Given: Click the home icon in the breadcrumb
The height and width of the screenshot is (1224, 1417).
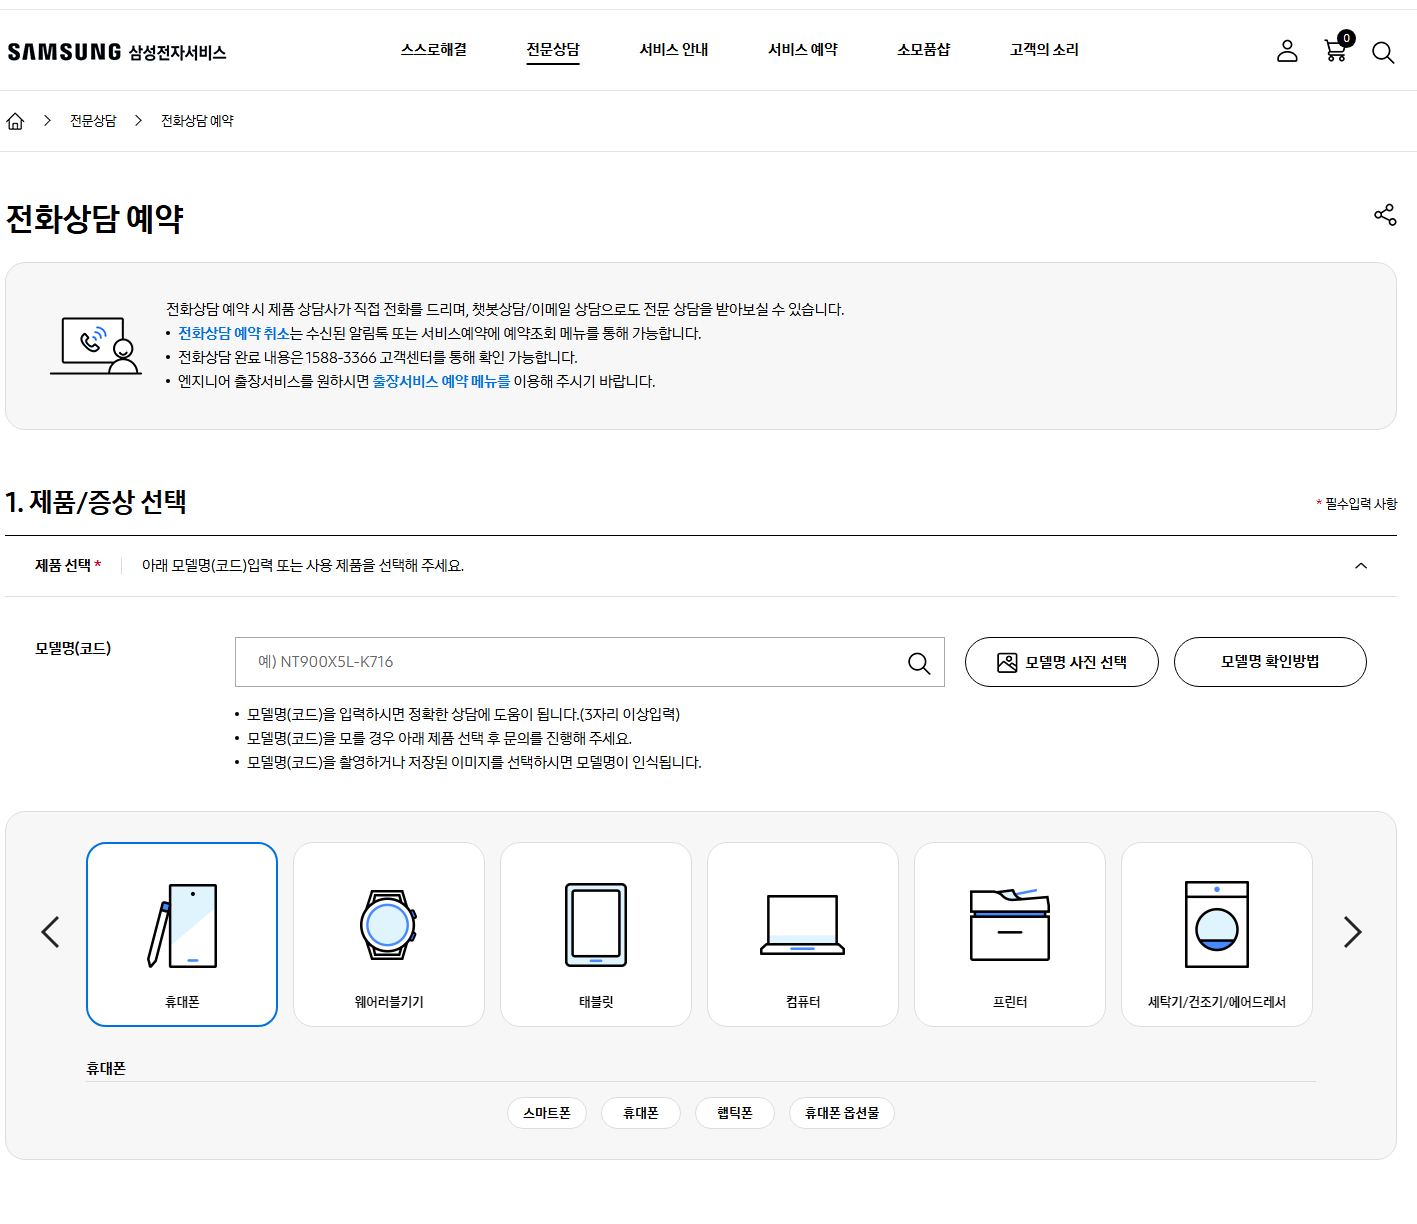Looking at the screenshot, I should click(15, 120).
